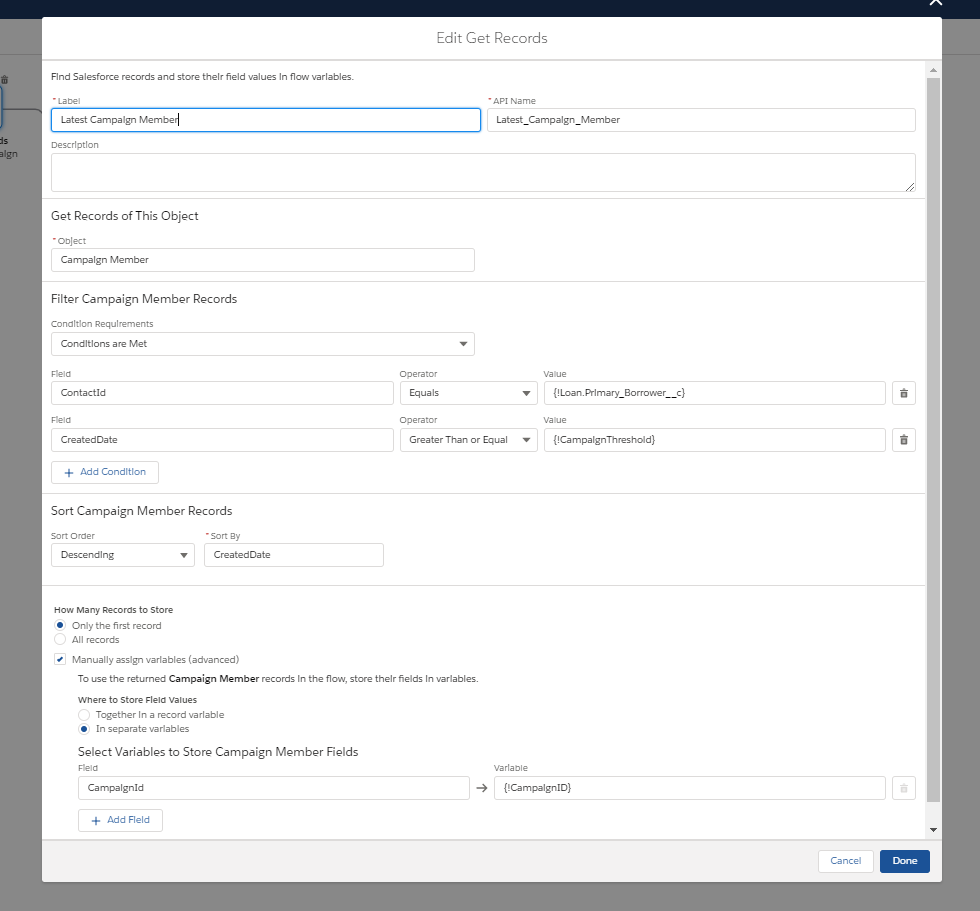Close the Edit Get Records dialog
This screenshot has width=980, height=911.
pyautogui.click(x=935, y=3)
